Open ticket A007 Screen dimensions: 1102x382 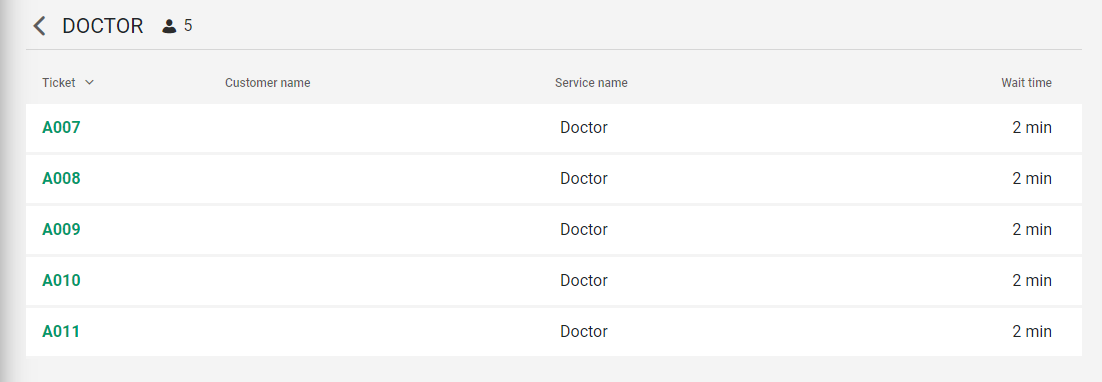[x=61, y=127]
